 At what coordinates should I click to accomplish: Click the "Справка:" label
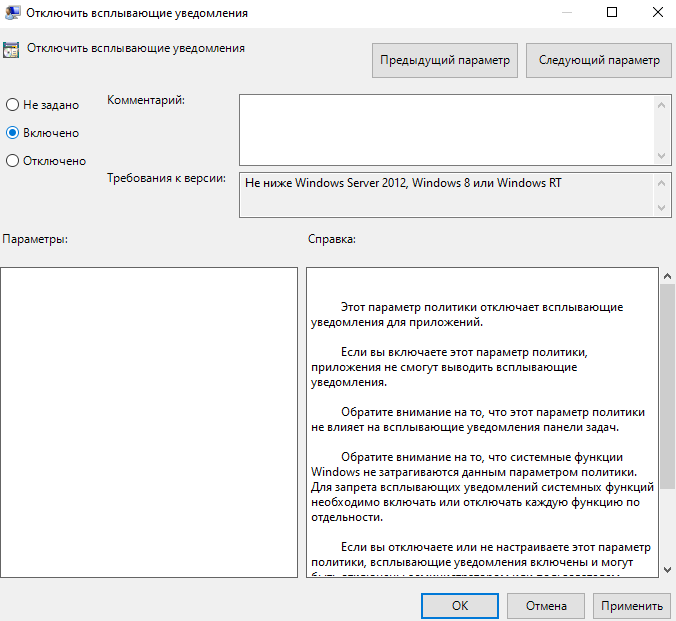pyautogui.click(x=332, y=239)
